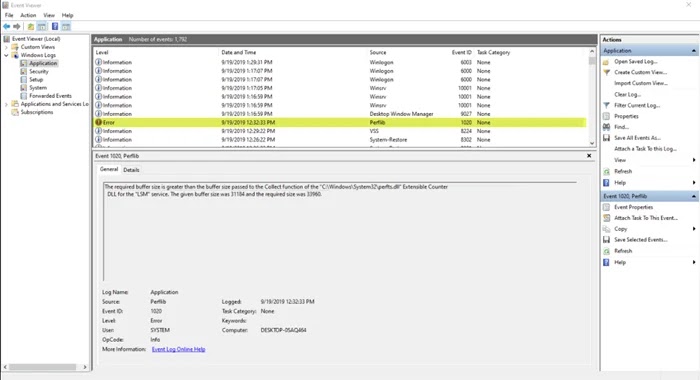Viewport: 700px width, 380px height.
Task: Select the Desktop Window Manager event row
Action: (340, 114)
